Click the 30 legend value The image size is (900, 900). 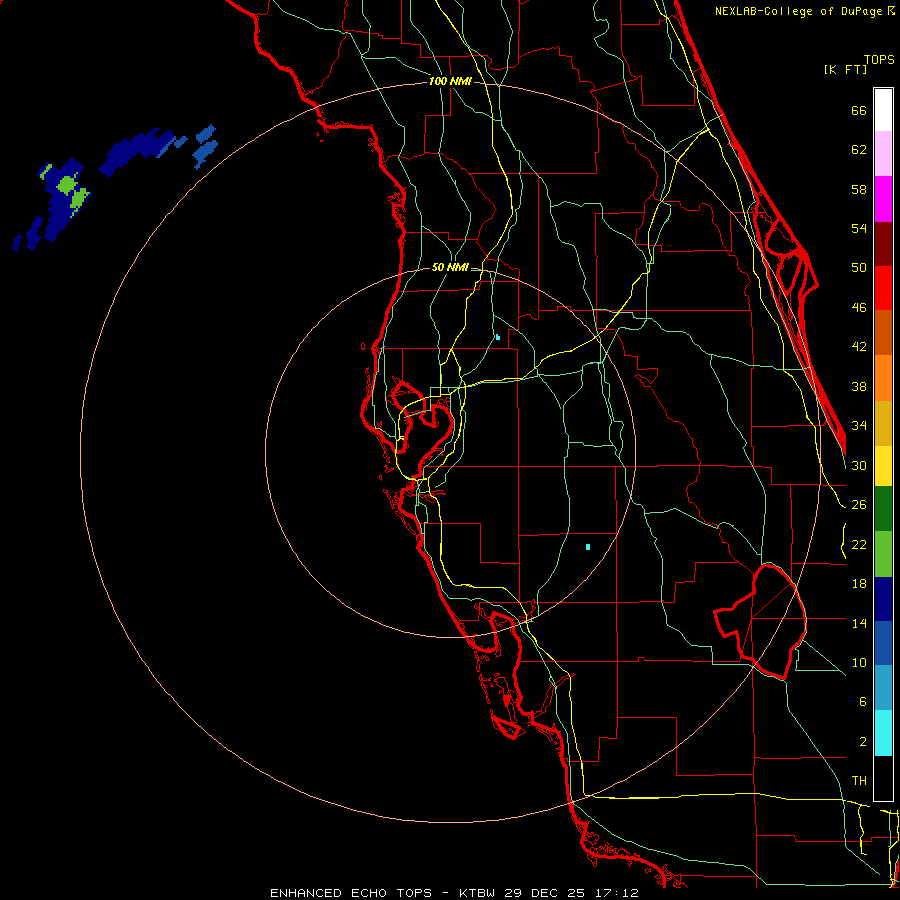tap(859, 465)
